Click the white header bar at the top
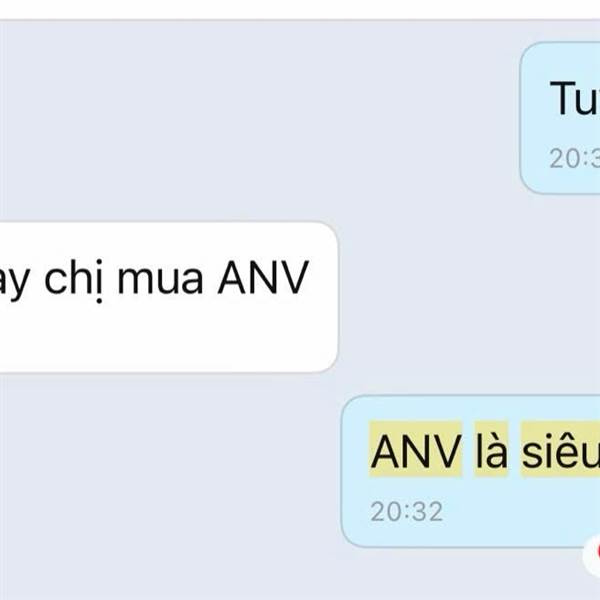The width and height of the screenshot is (600, 600). [x=300, y=9]
